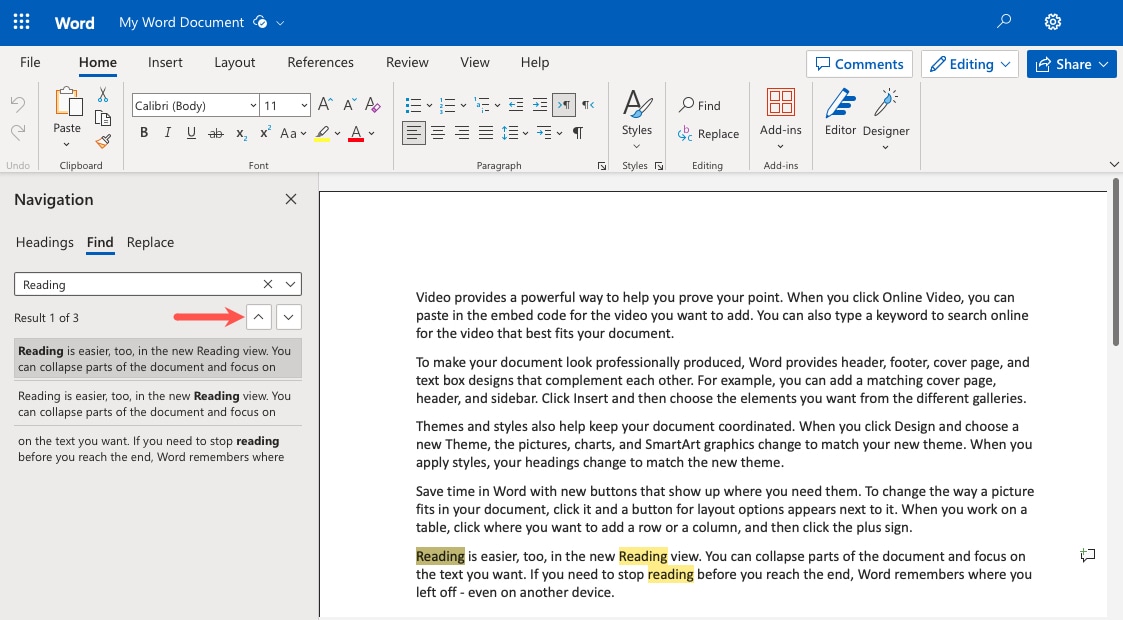Open the Comments panel

(x=858, y=63)
